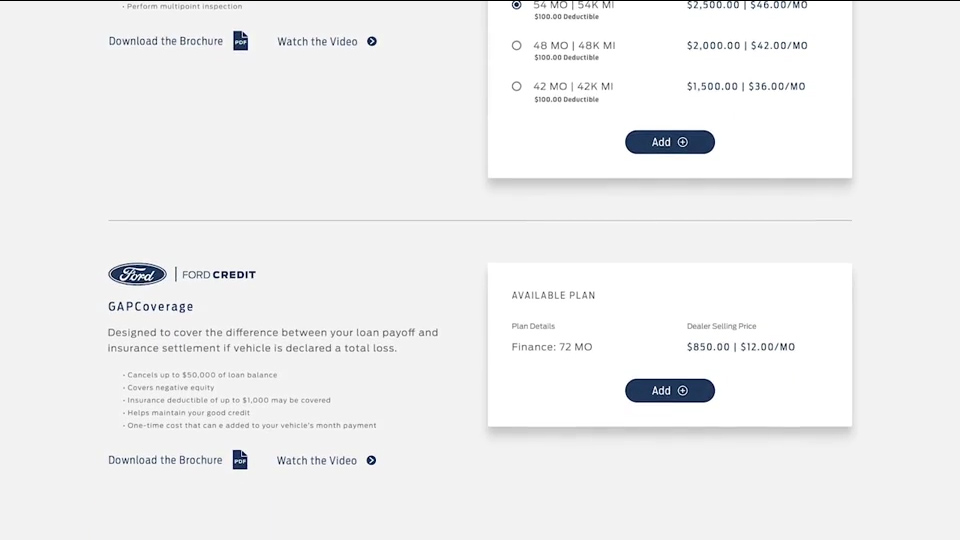
Task: Add the selected service plan
Action: (x=670, y=142)
